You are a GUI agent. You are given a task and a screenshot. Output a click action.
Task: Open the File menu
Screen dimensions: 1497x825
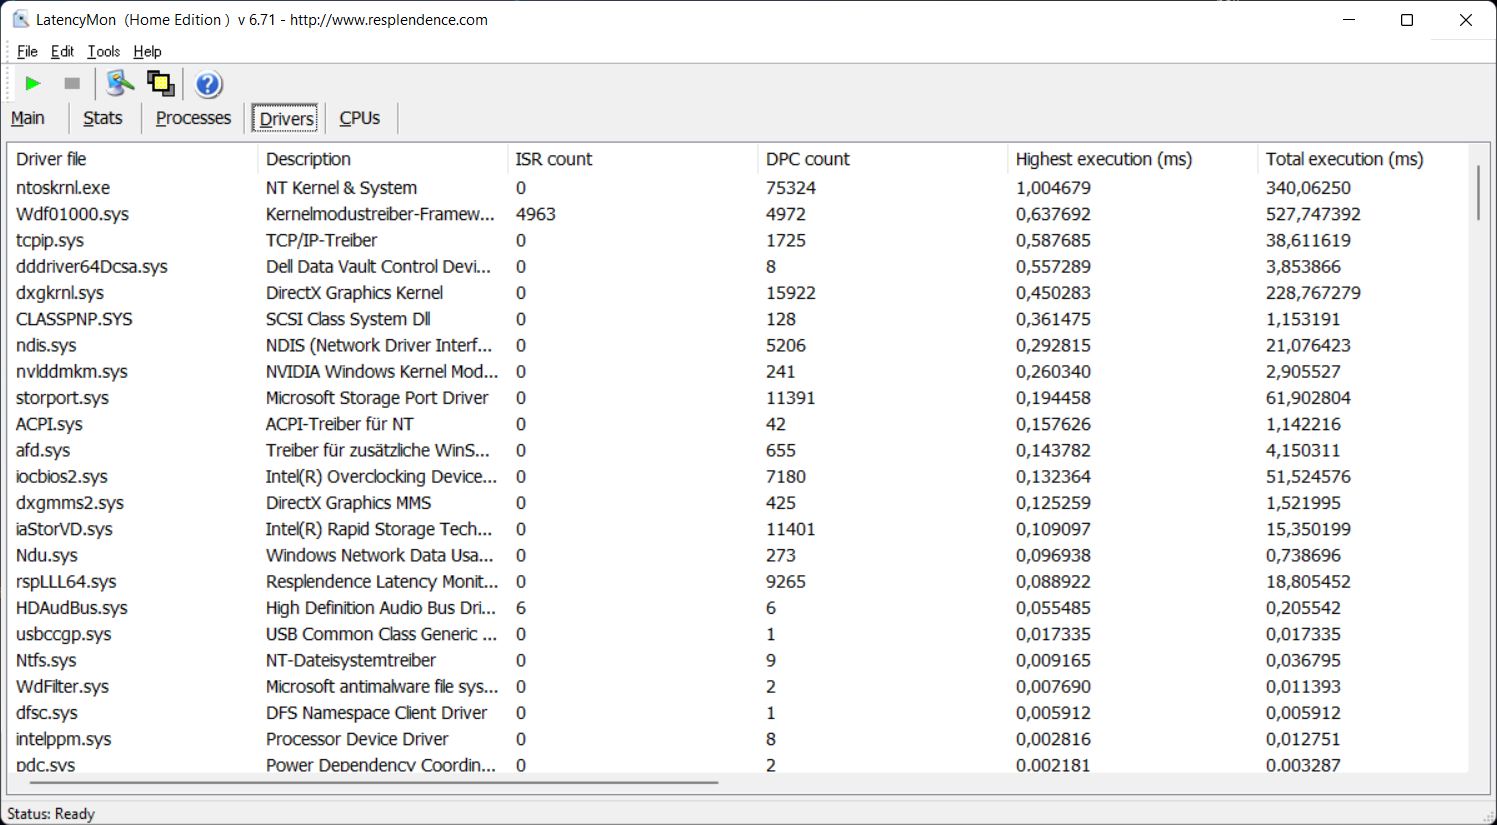tap(27, 52)
